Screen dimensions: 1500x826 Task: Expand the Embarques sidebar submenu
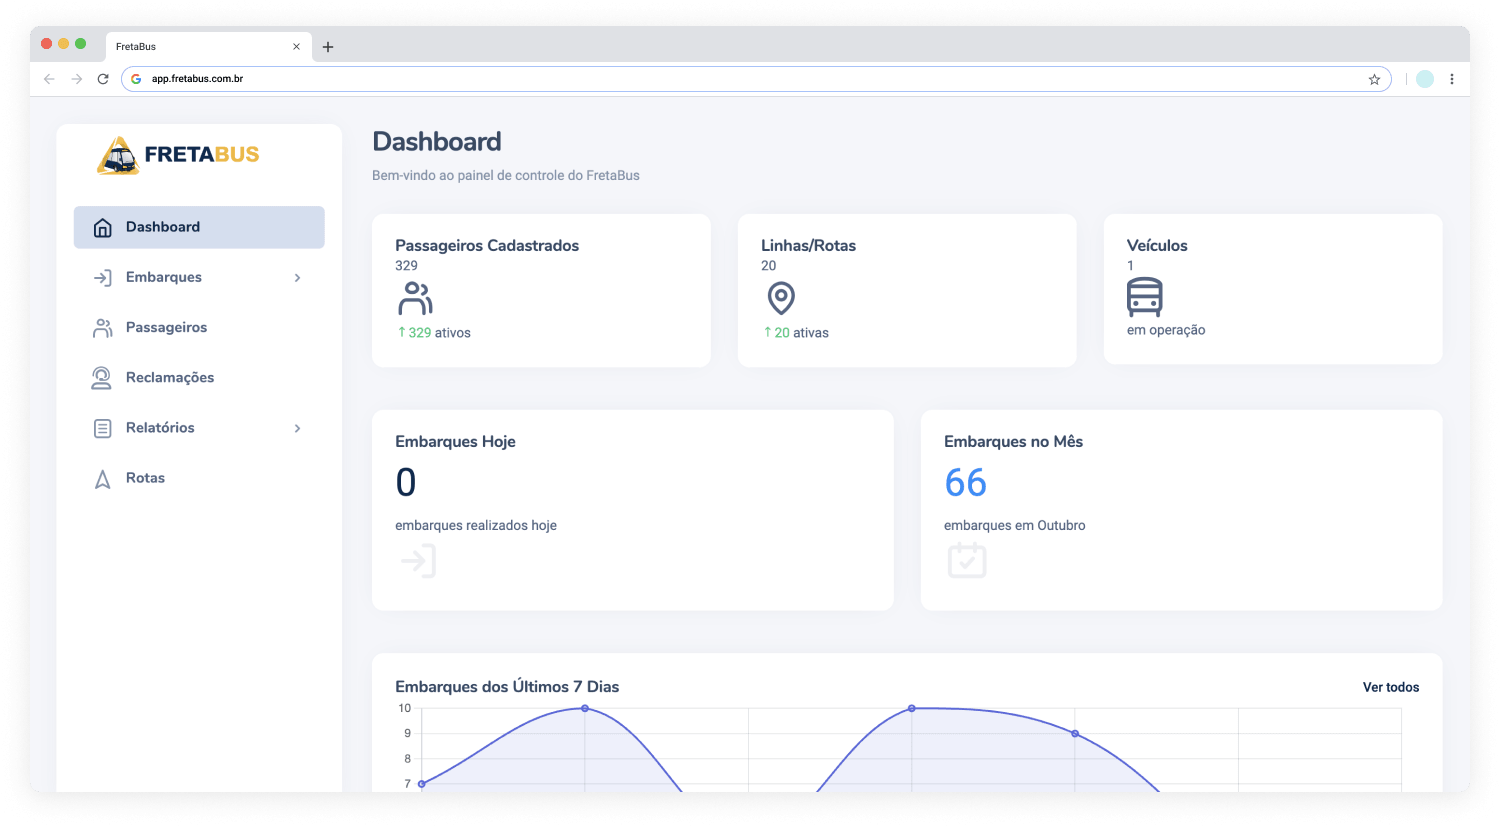pos(297,277)
